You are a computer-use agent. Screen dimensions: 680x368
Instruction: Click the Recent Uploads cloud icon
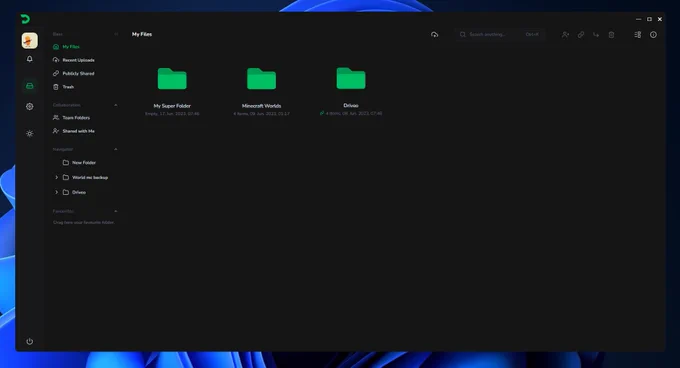coord(56,60)
